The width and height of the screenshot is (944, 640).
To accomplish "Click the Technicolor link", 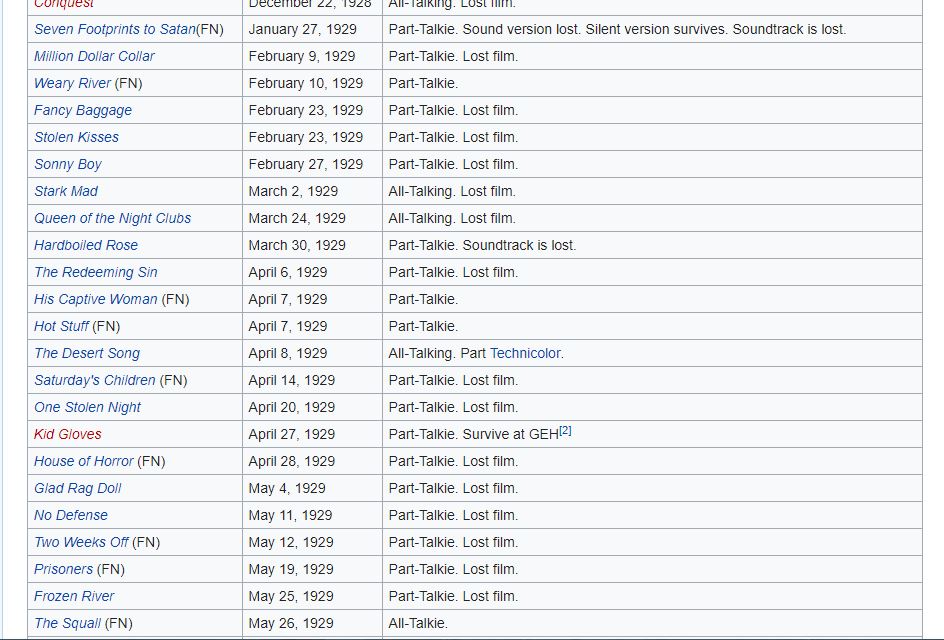I will pos(525,353).
